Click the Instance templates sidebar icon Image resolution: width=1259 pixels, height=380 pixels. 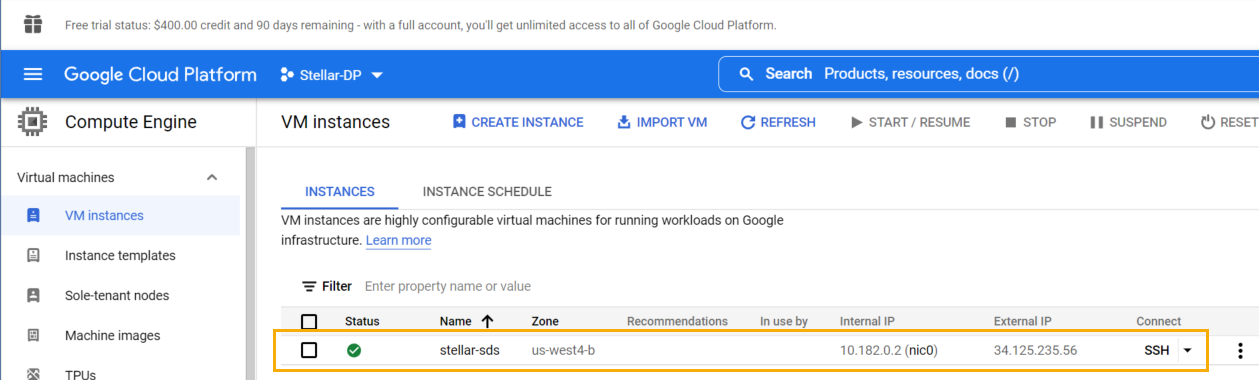[x=33, y=255]
